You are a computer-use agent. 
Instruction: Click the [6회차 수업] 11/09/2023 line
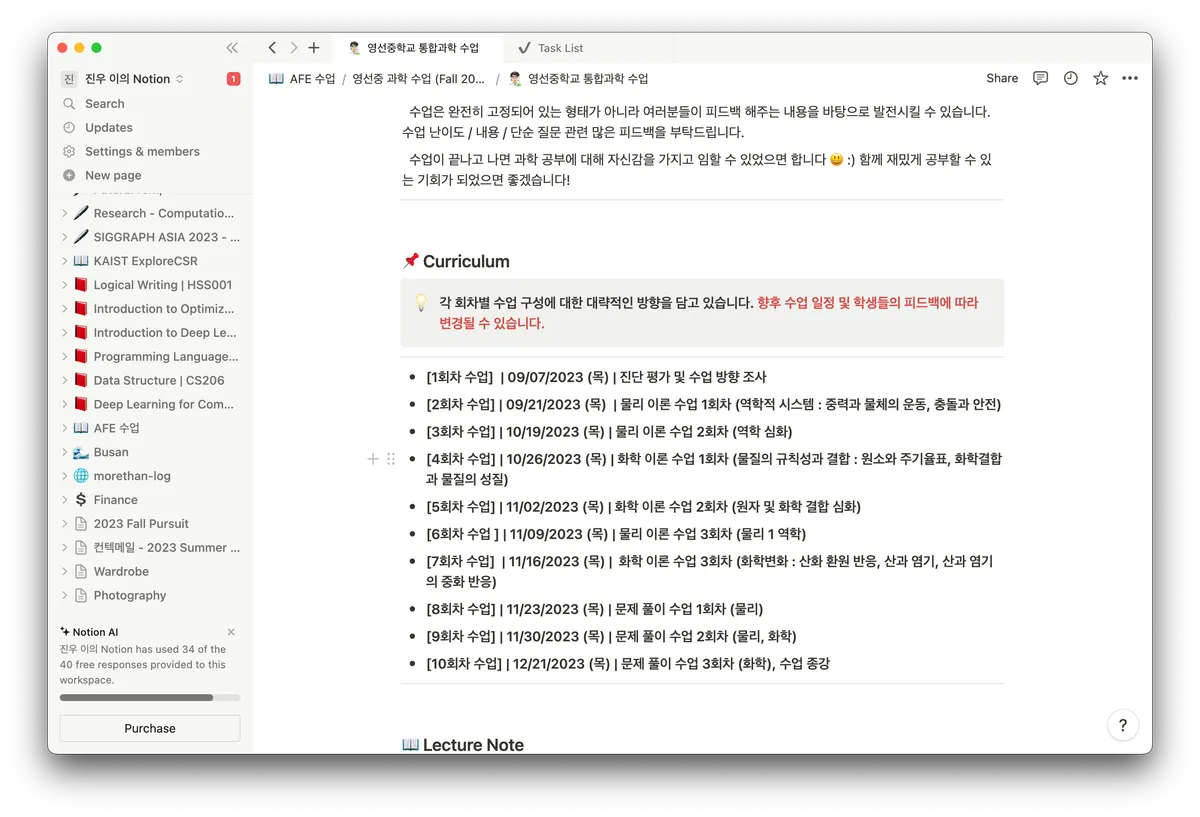coord(616,534)
